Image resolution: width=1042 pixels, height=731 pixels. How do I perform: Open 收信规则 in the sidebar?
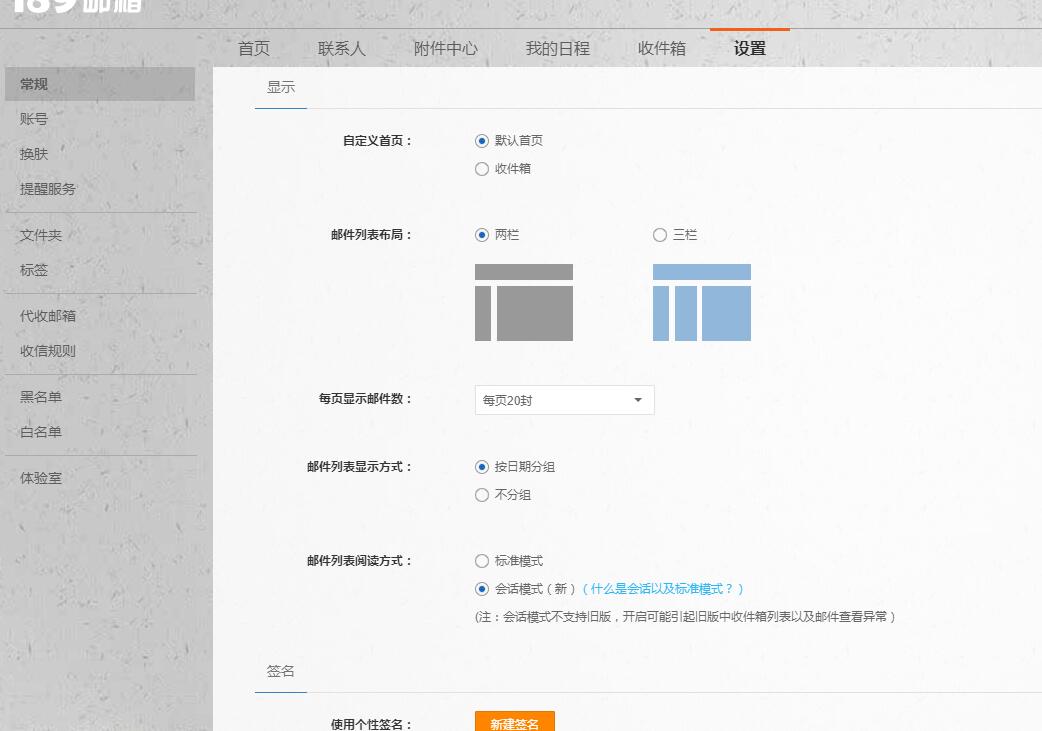pos(48,351)
